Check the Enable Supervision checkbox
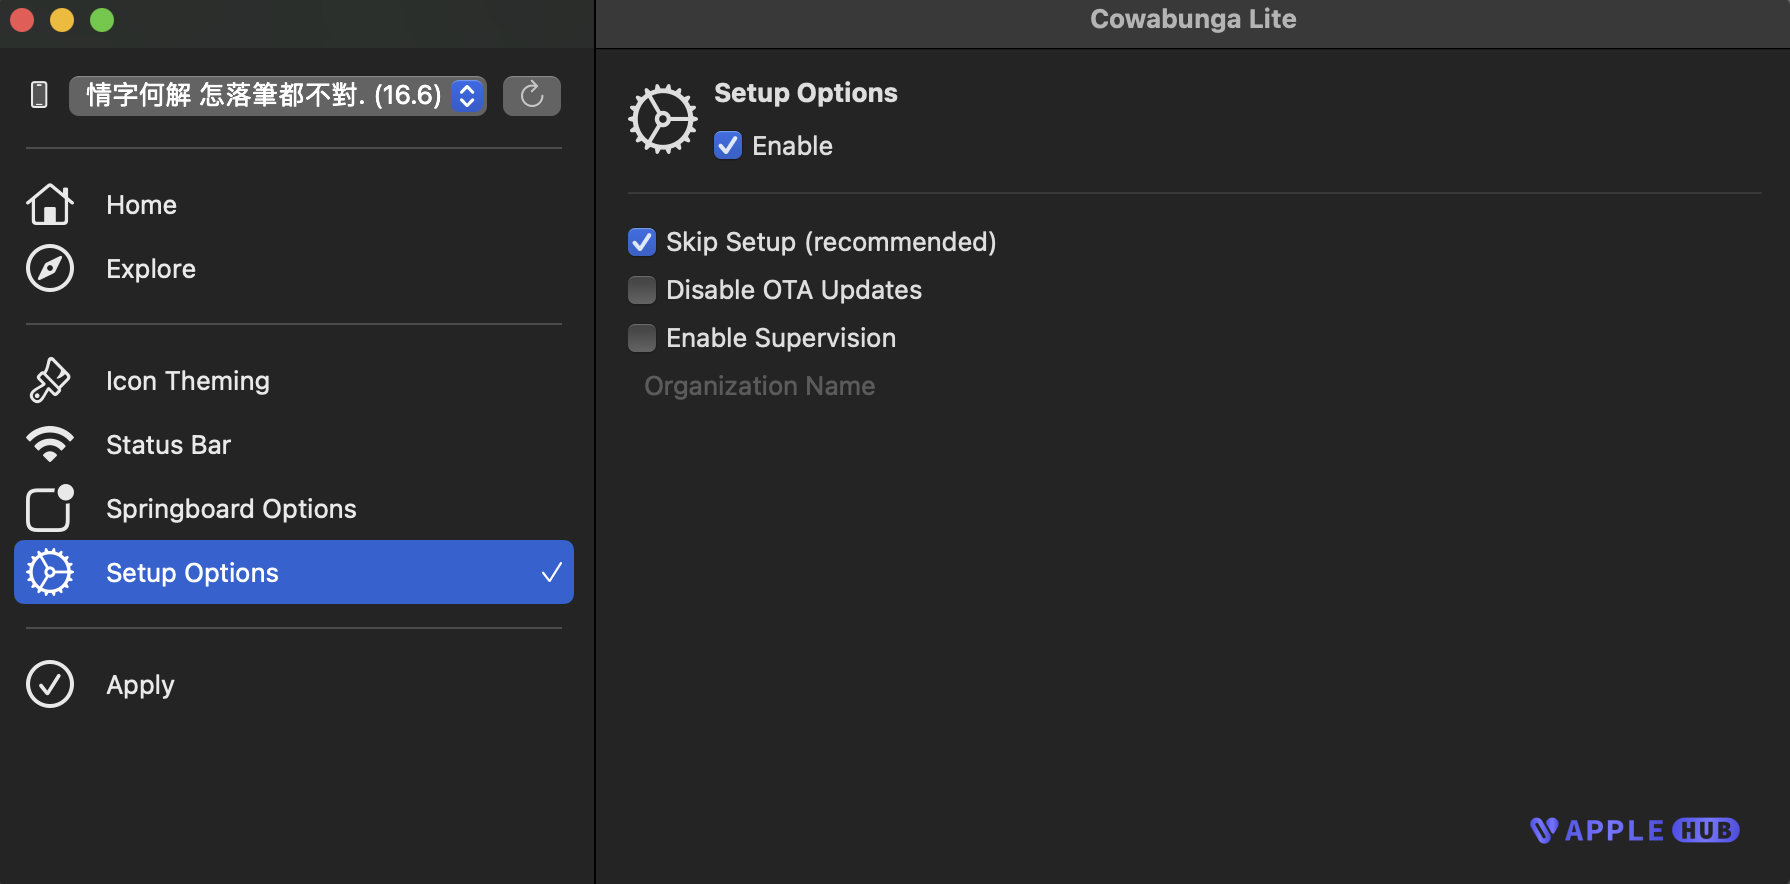Image resolution: width=1790 pixels, height=884 pixels. (642, 338)
